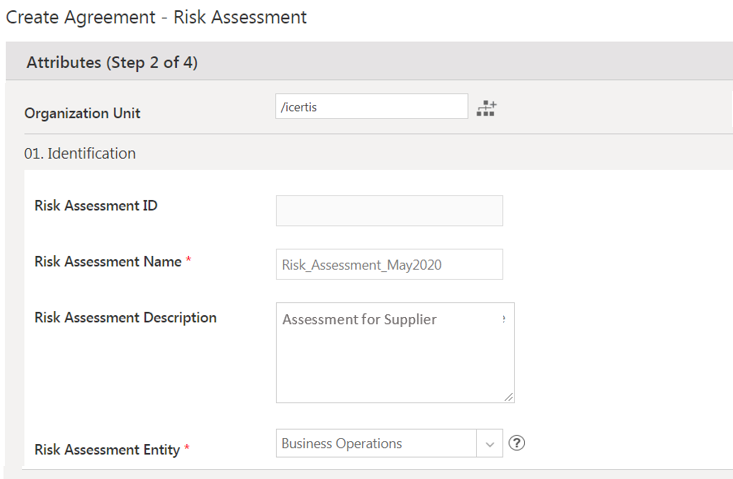Select the Risk Assessment Name label

click(x=107, y=261)
